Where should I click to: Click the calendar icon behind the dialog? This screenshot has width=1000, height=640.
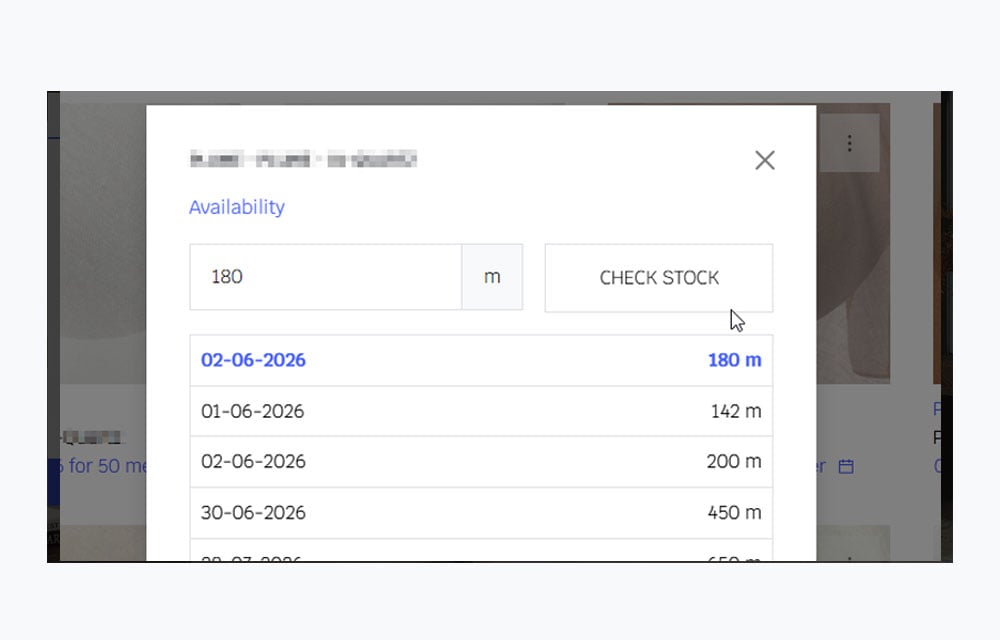846,467
